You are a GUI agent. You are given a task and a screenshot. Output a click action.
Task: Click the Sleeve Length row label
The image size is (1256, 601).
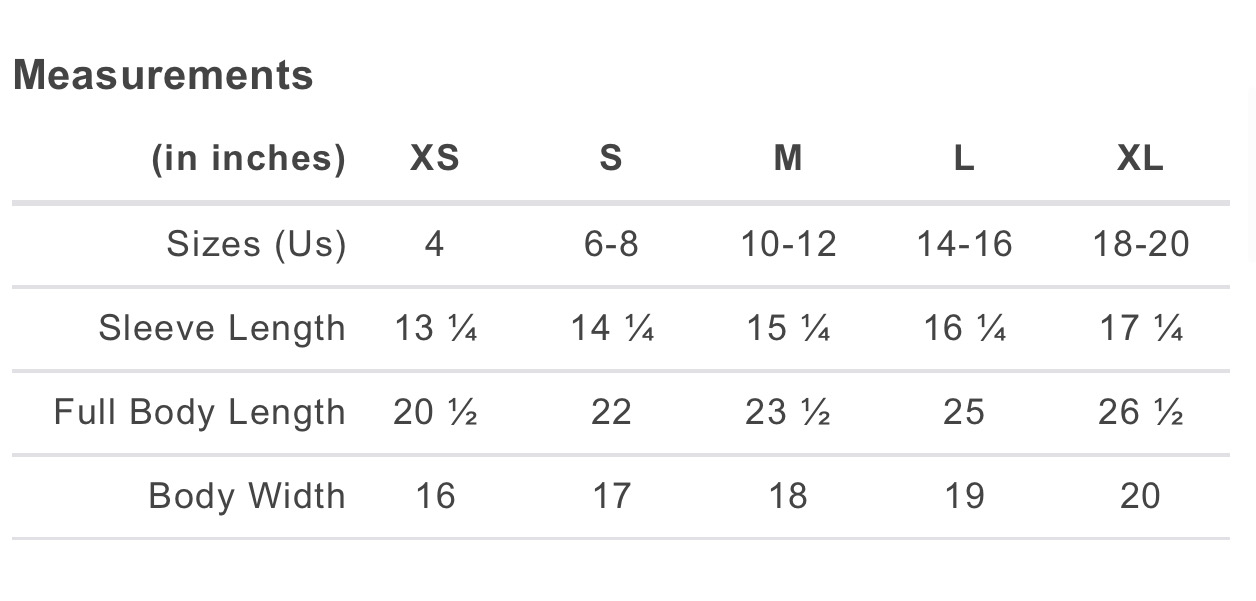coord(222,328)
